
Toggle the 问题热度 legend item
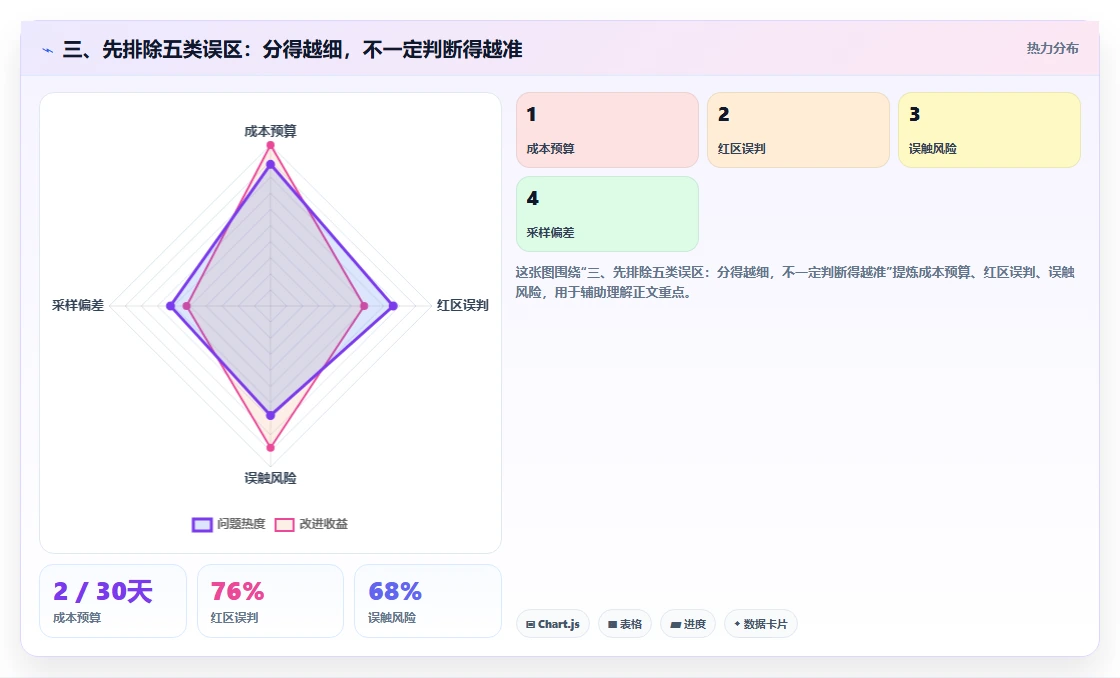(229, 524)
